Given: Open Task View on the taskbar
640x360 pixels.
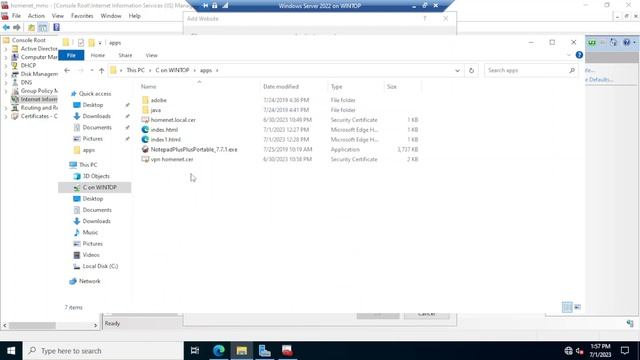Looking at the screenshot, I should [x=195, y=351].
